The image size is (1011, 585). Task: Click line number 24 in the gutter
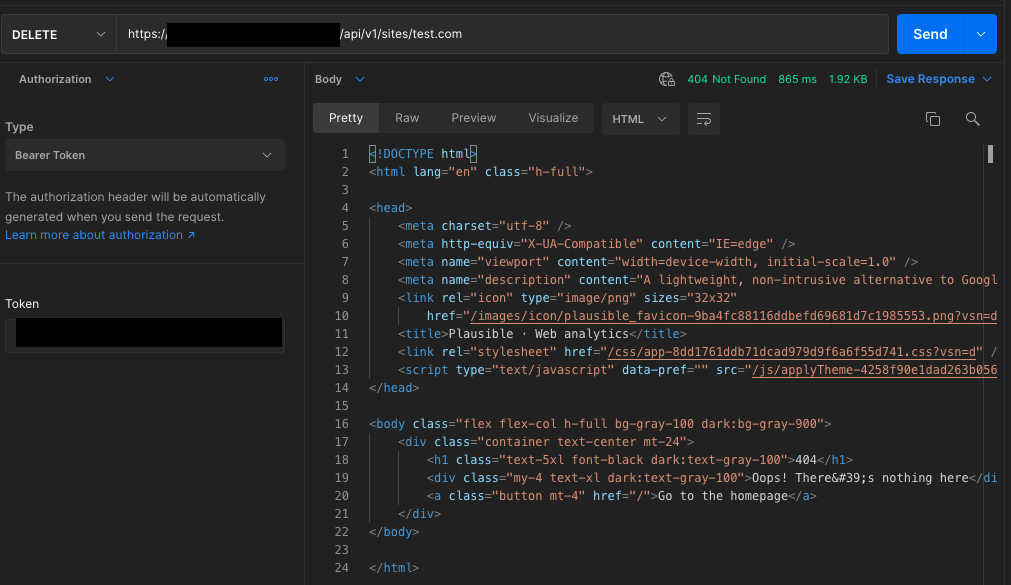click(x=341, y=568)
